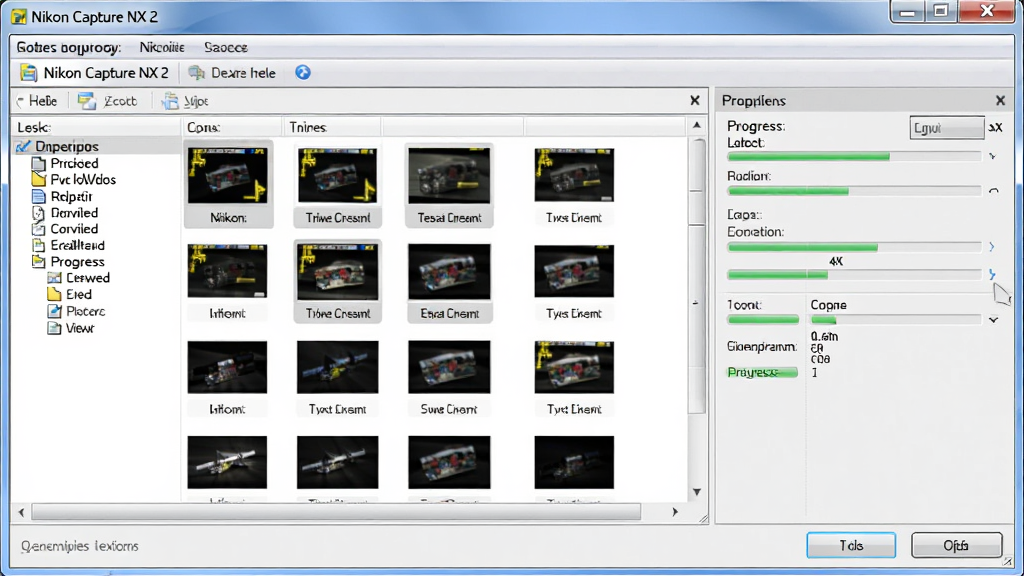Select the Nikon thumbnail
The height and width of the screenshot is (576, 1024).
[228, 185]
